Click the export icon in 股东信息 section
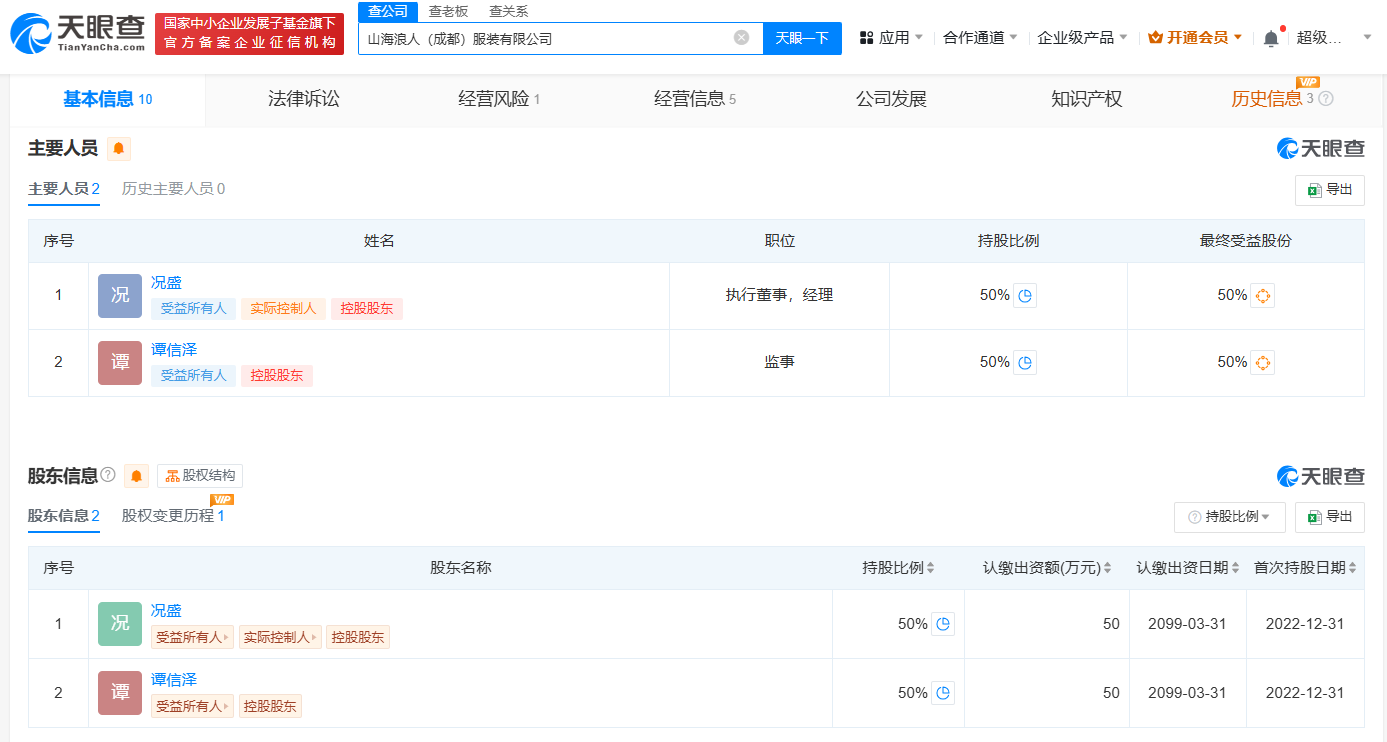The image size is (1387, 742). pos(1329,517)
